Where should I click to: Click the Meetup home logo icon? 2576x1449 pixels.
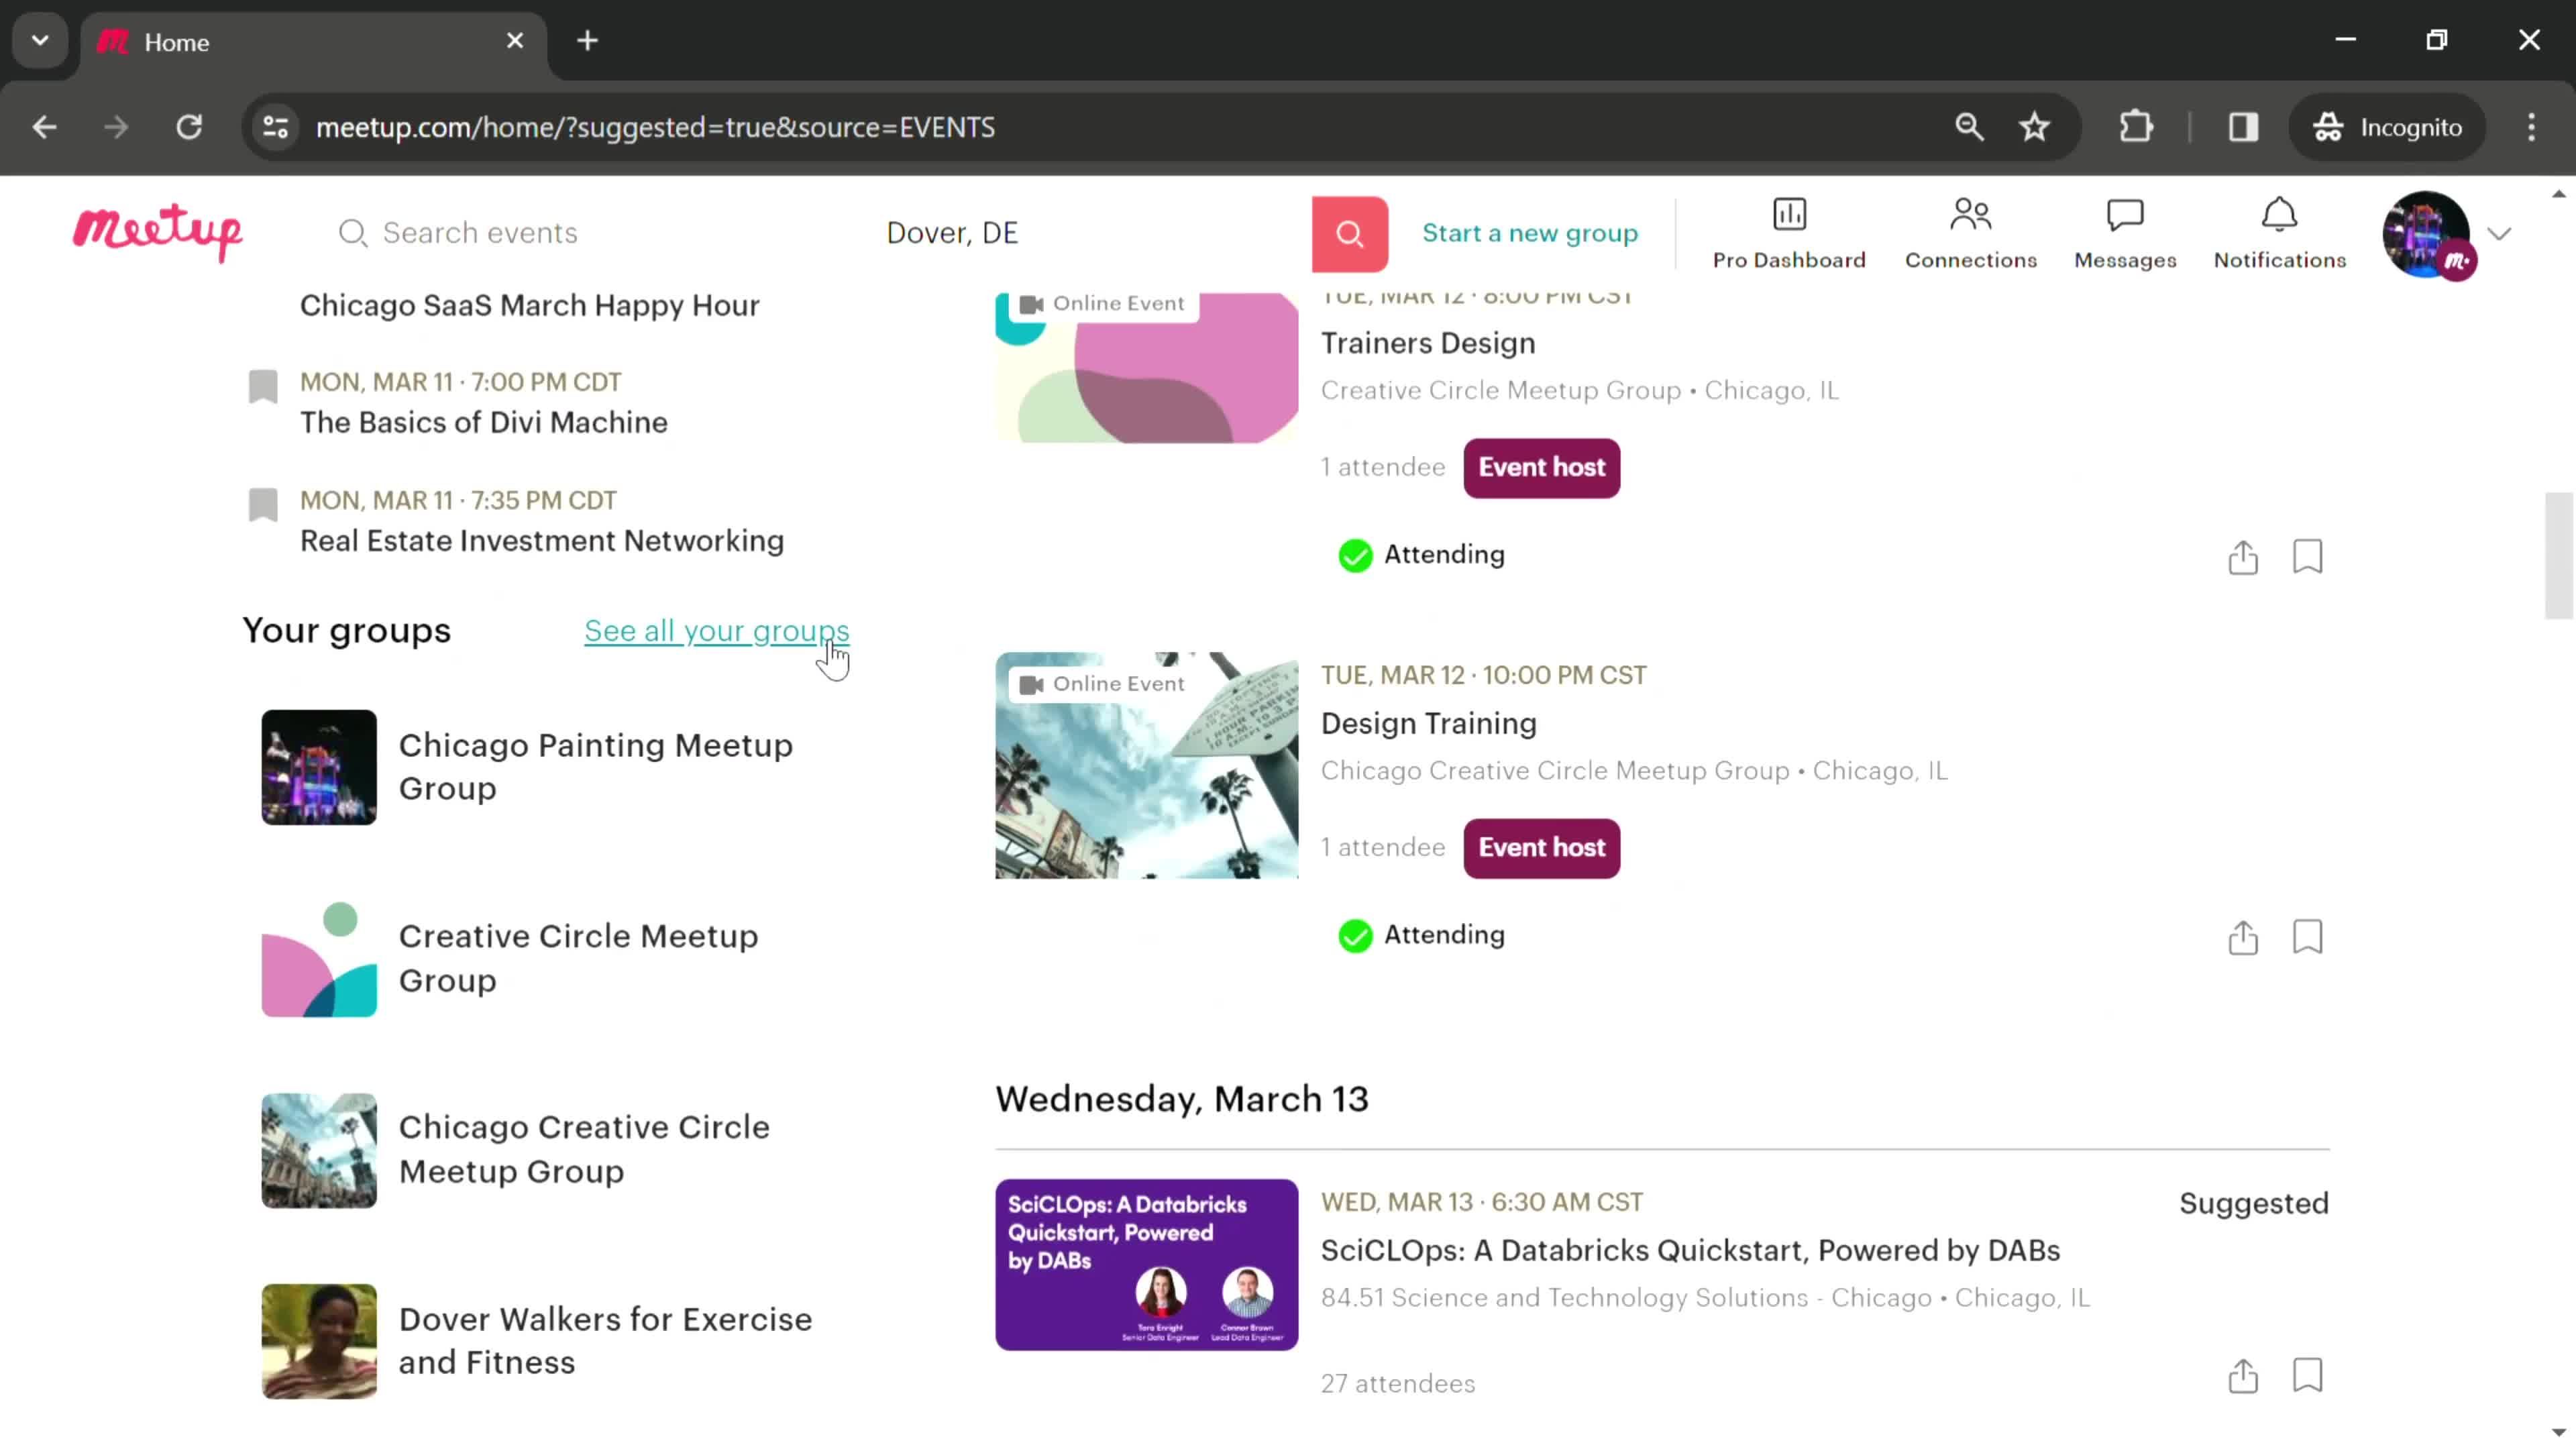click(159, 231)
